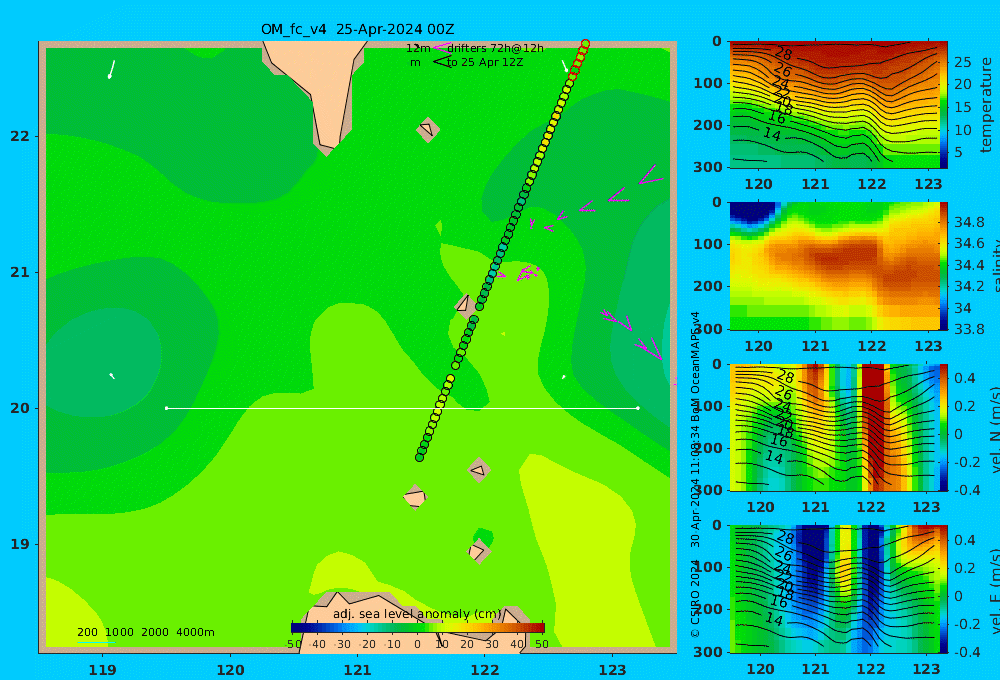
Task: Click the red circle at the track's top
Action: (585, 44)
